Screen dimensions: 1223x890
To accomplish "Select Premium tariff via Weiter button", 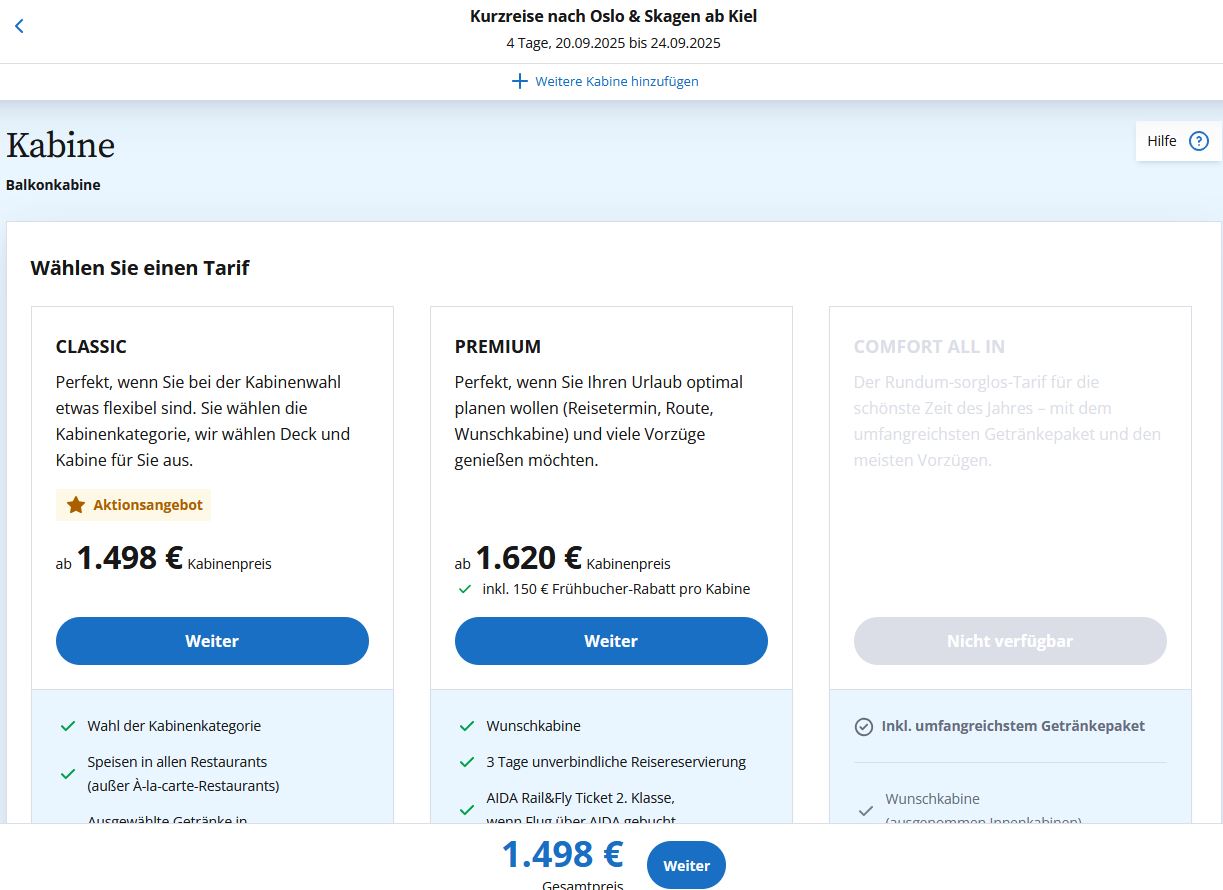I will 611,641.
